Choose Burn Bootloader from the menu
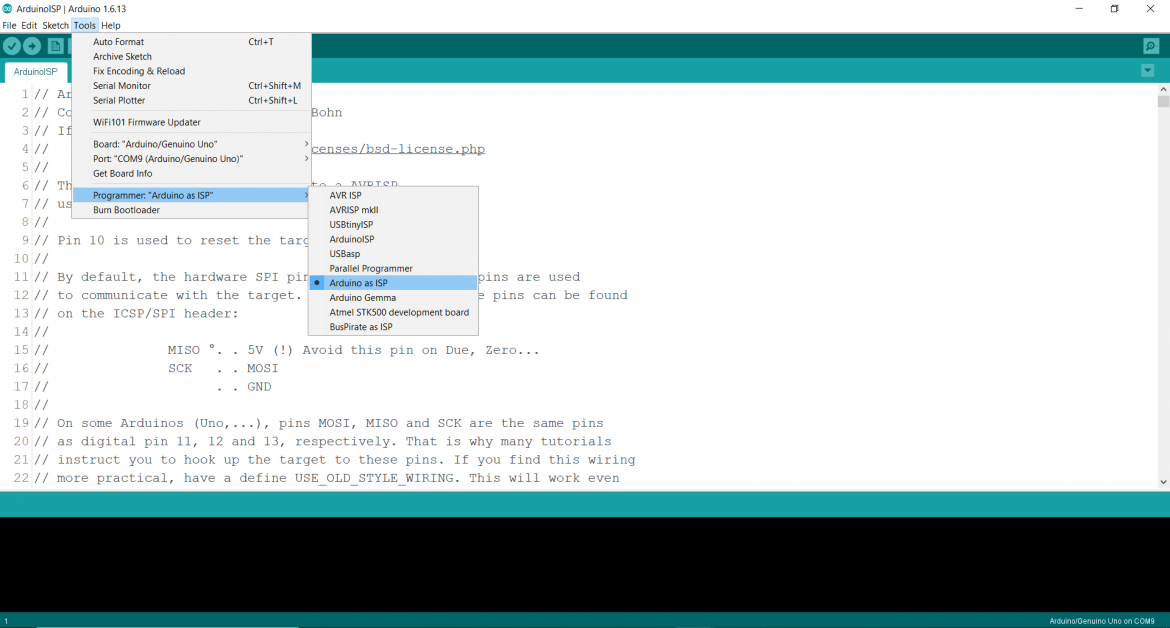The height and width of the screenshot is (628, 1170). (x=124, y=210)
